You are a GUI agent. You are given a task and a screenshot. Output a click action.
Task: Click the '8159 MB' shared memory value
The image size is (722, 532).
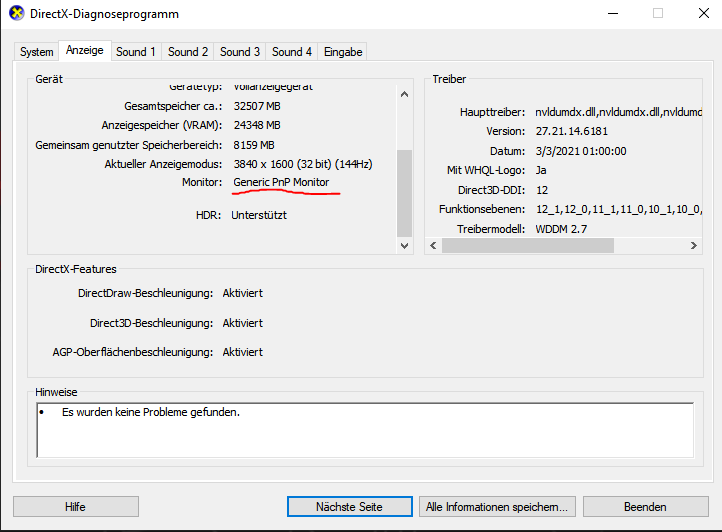pyautogui.click(x=254, y=145)
